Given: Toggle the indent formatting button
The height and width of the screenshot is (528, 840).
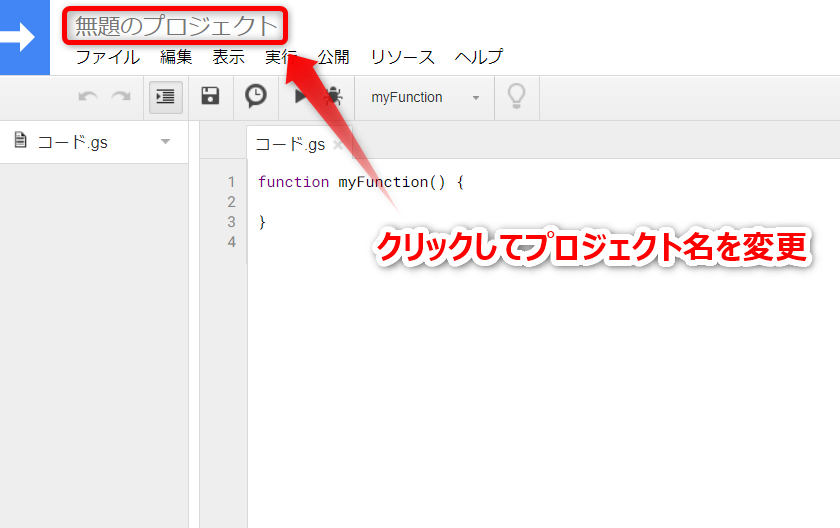Looking at the screenshot, I should tap(166, 97).
